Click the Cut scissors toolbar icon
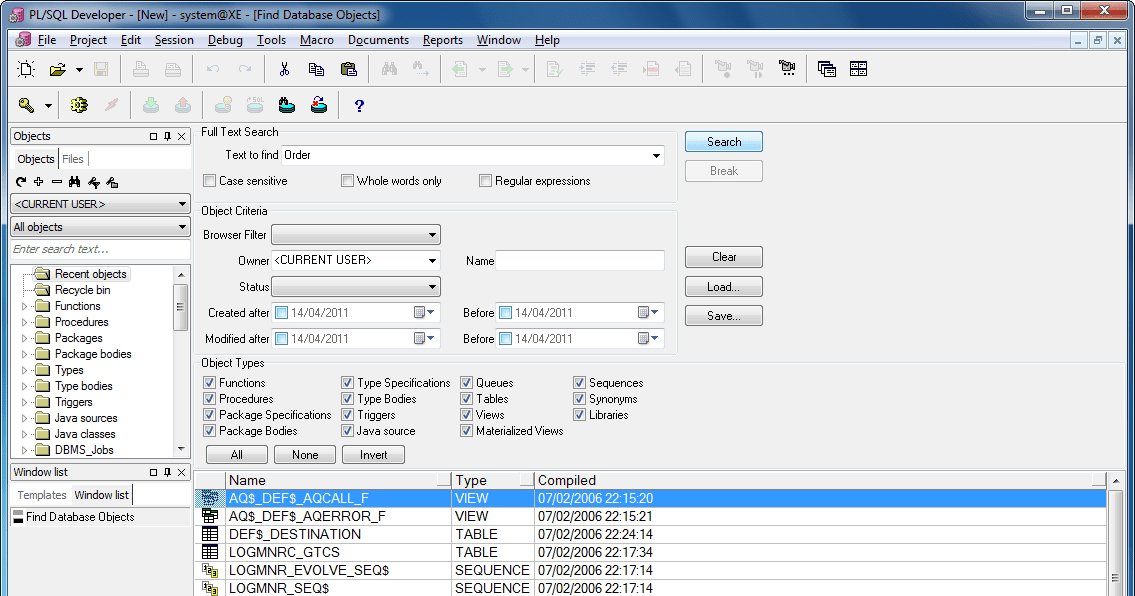 pyautogui.click(x=284, y=69)
